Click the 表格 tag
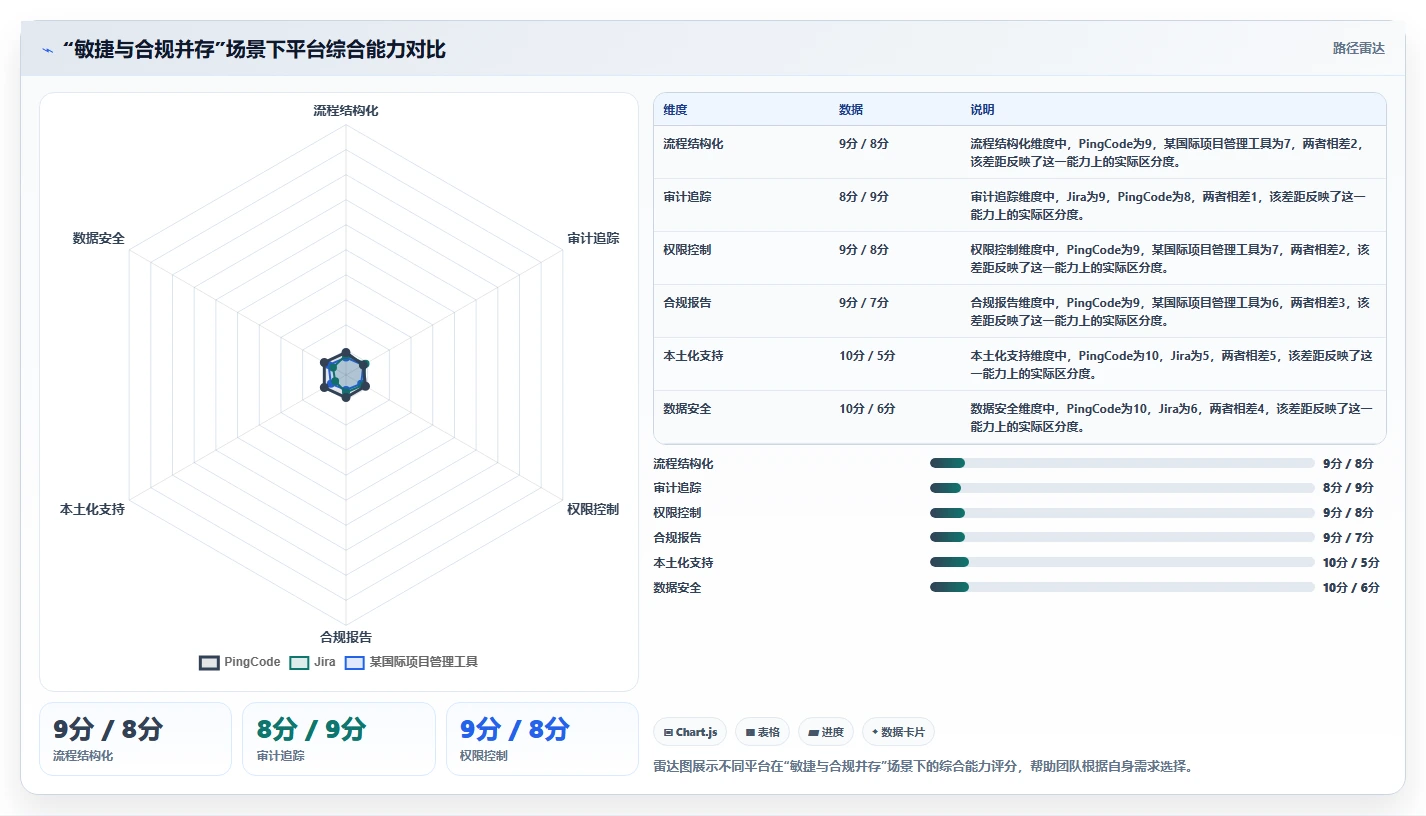 (762, 732)
